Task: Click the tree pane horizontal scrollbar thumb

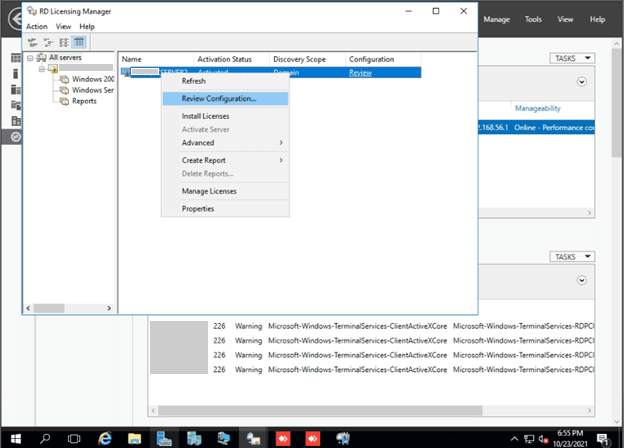Action: pos(49,308)
